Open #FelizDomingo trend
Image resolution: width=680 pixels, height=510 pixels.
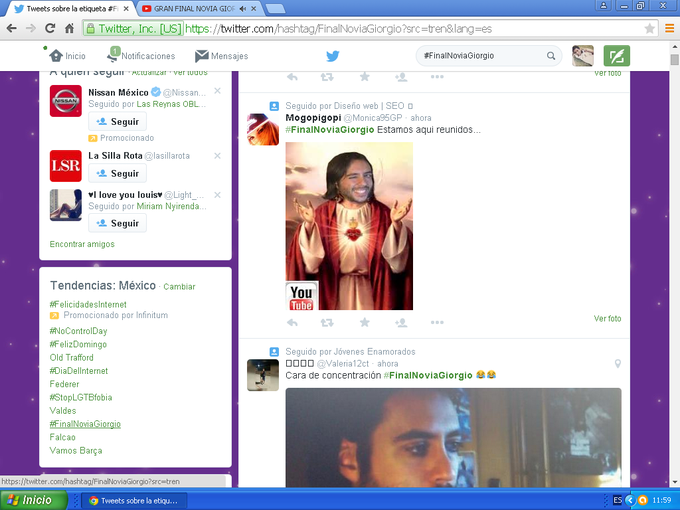[78, 344]
